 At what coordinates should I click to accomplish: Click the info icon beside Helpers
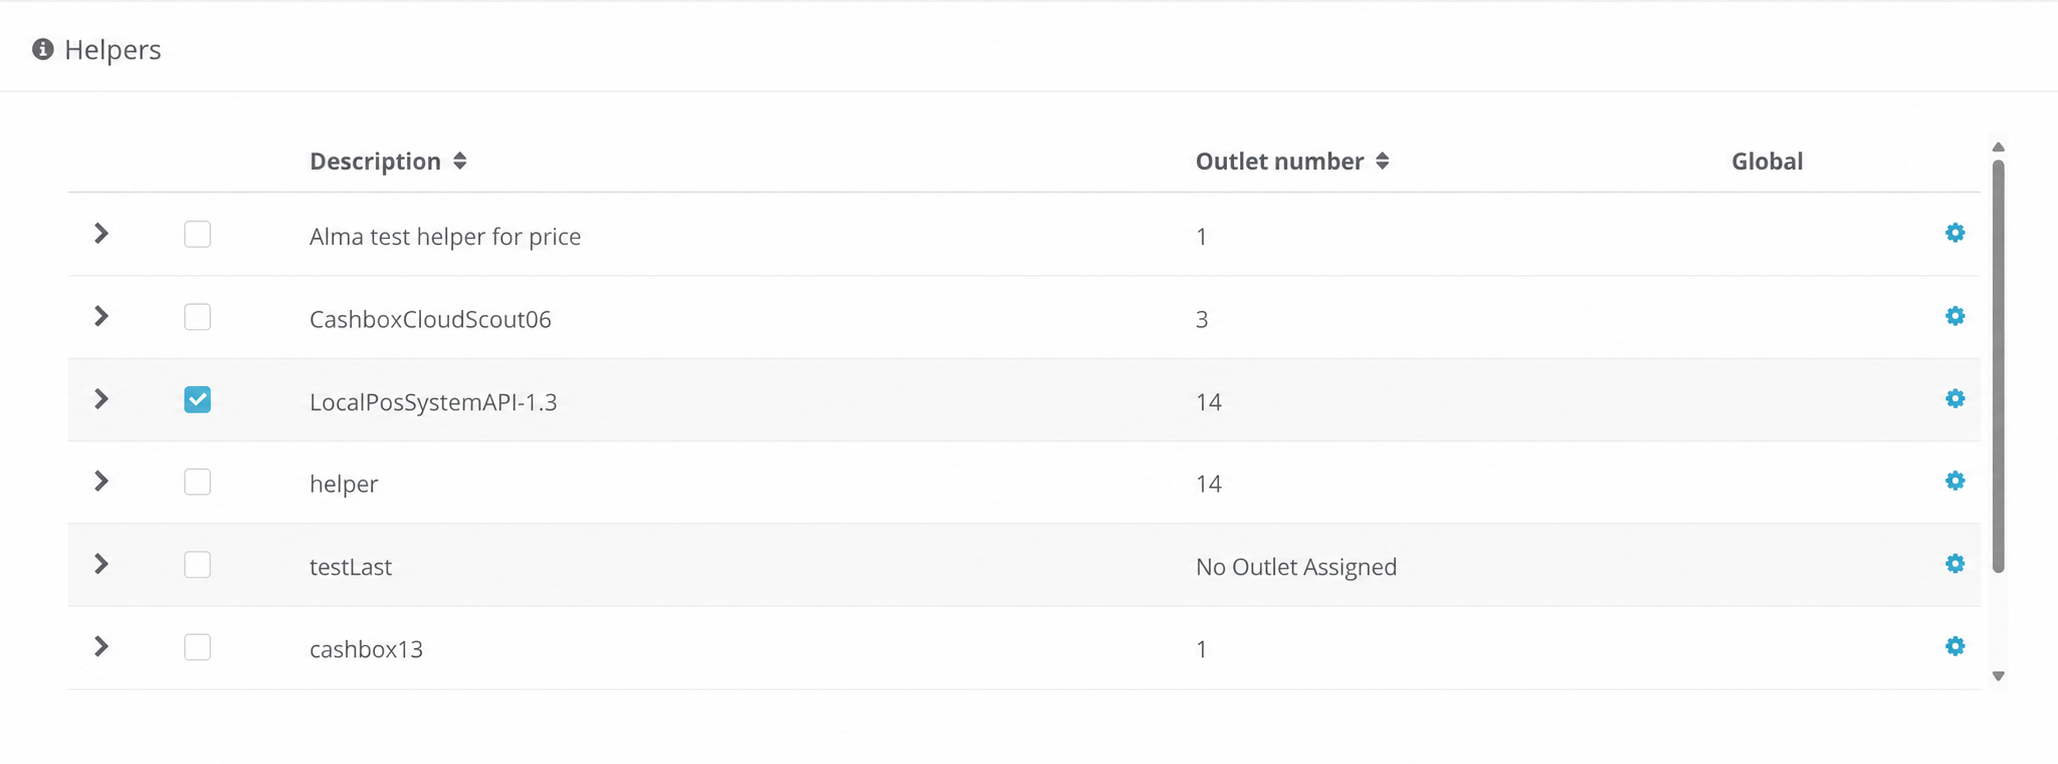pos(42,49)
